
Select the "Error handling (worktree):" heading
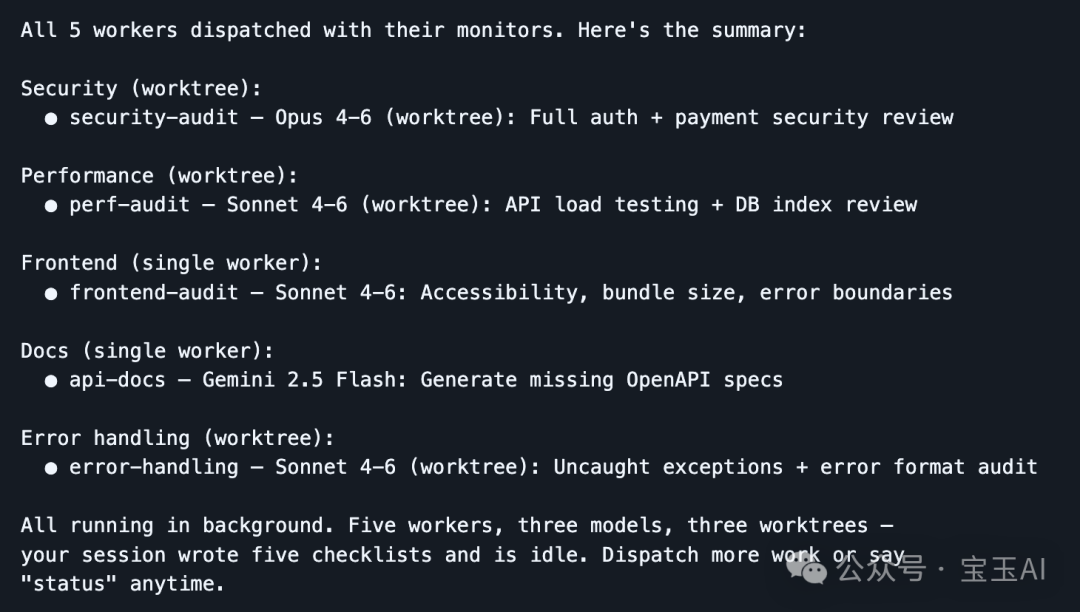(x=177, y=438)
